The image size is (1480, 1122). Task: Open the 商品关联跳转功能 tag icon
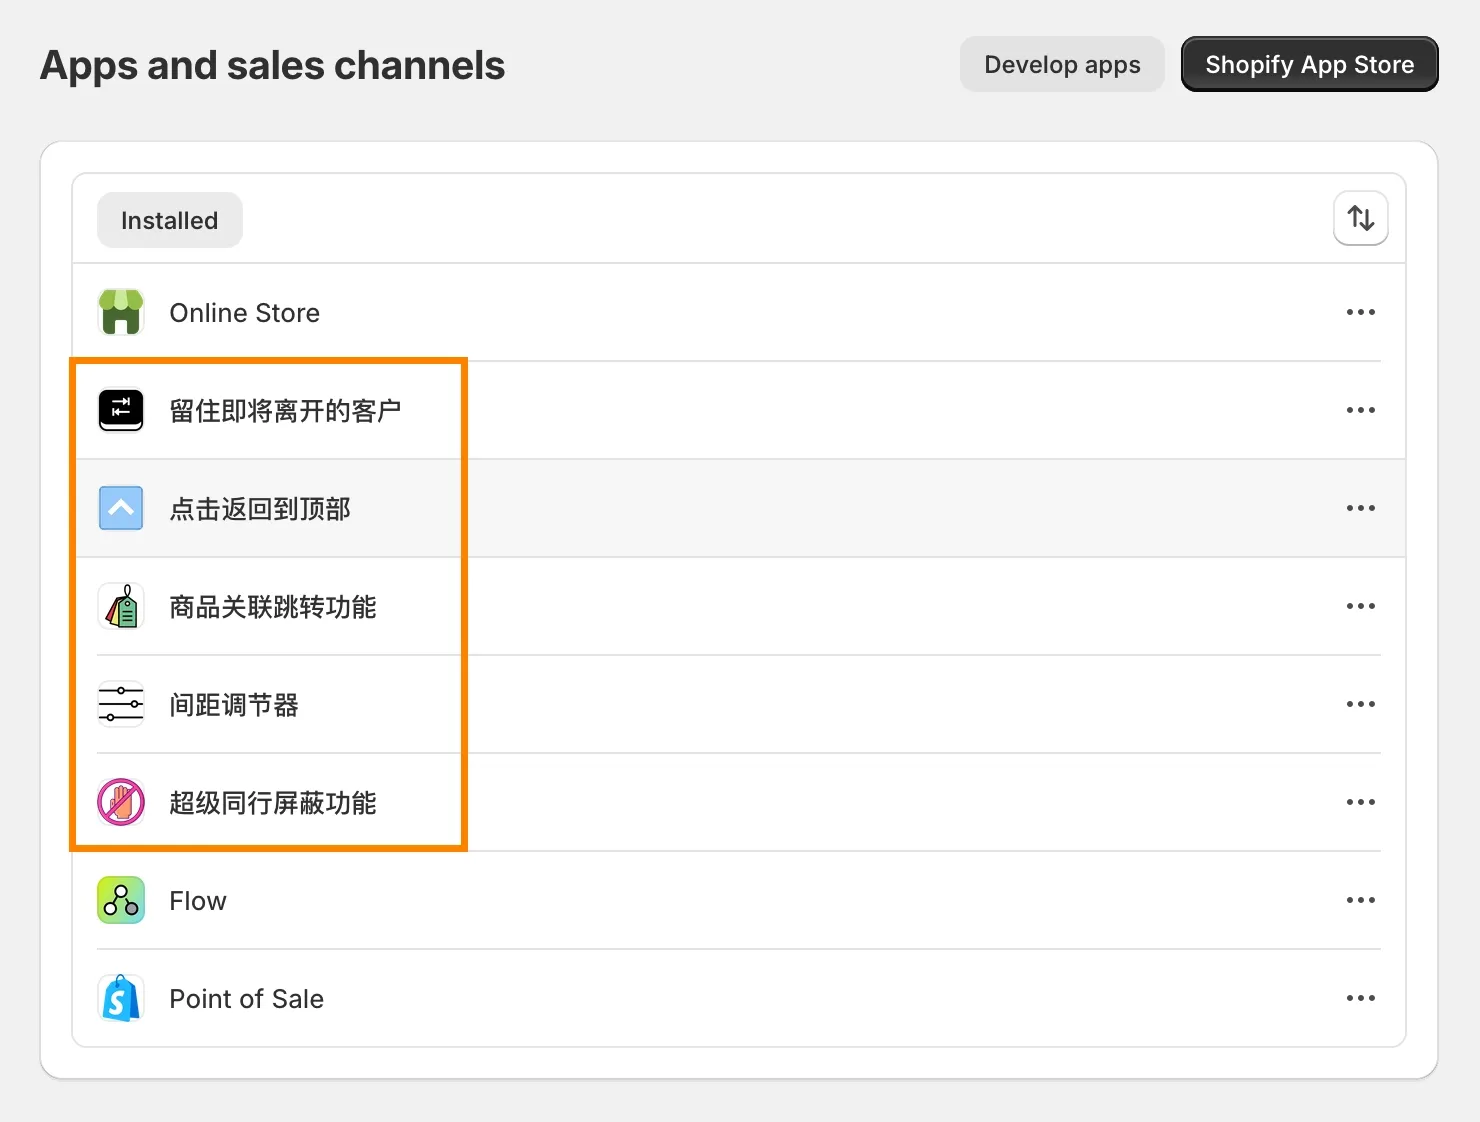click(120, 606)
